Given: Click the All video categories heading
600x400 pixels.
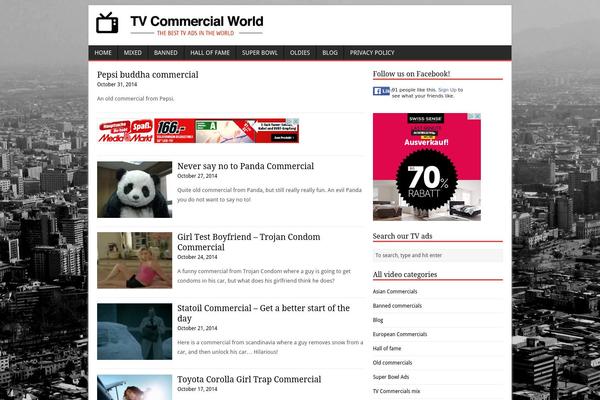Looking at the screenshot, I should coord(405,274).
